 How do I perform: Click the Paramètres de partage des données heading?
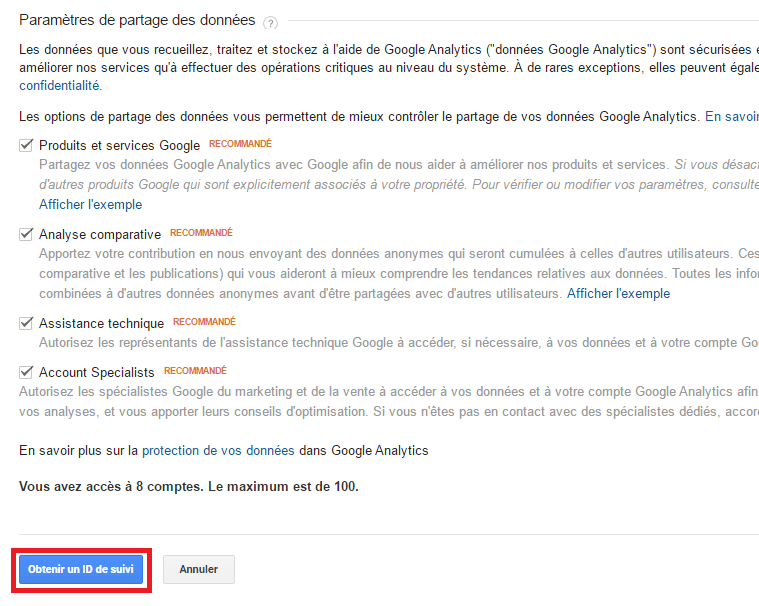click(x=137, y=20)
